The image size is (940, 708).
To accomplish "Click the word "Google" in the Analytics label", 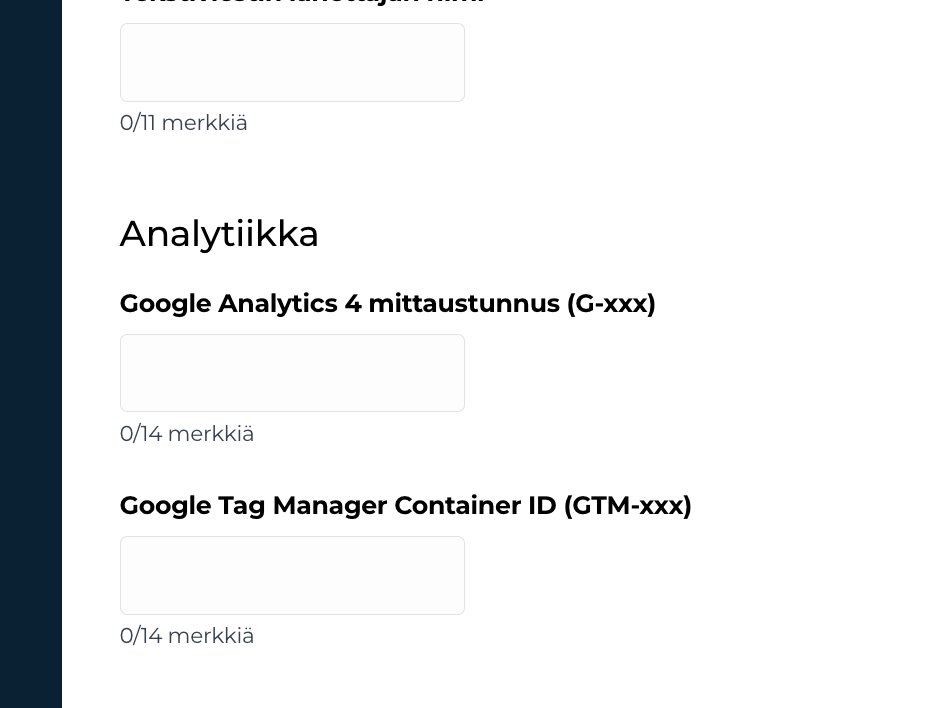I will click(x=165, y=303).
